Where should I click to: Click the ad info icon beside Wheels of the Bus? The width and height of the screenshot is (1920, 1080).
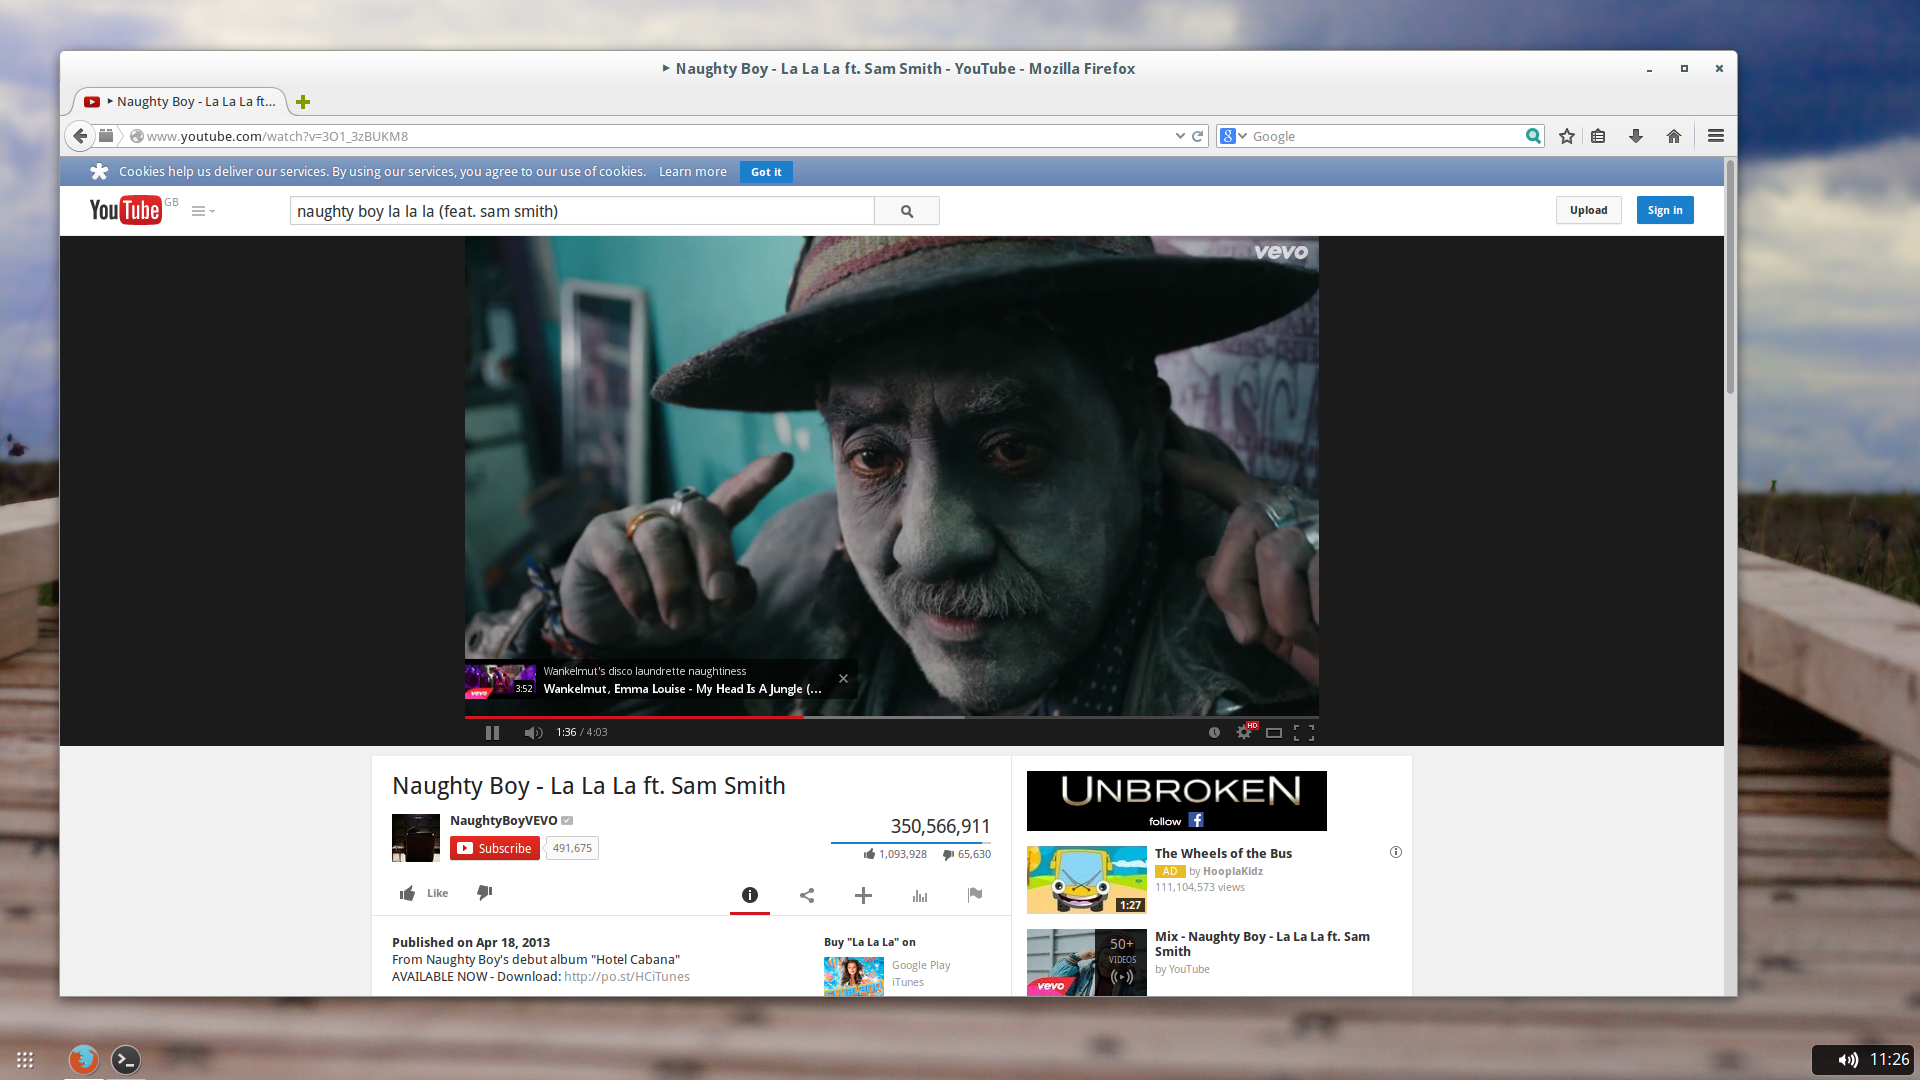(1396, 852)
